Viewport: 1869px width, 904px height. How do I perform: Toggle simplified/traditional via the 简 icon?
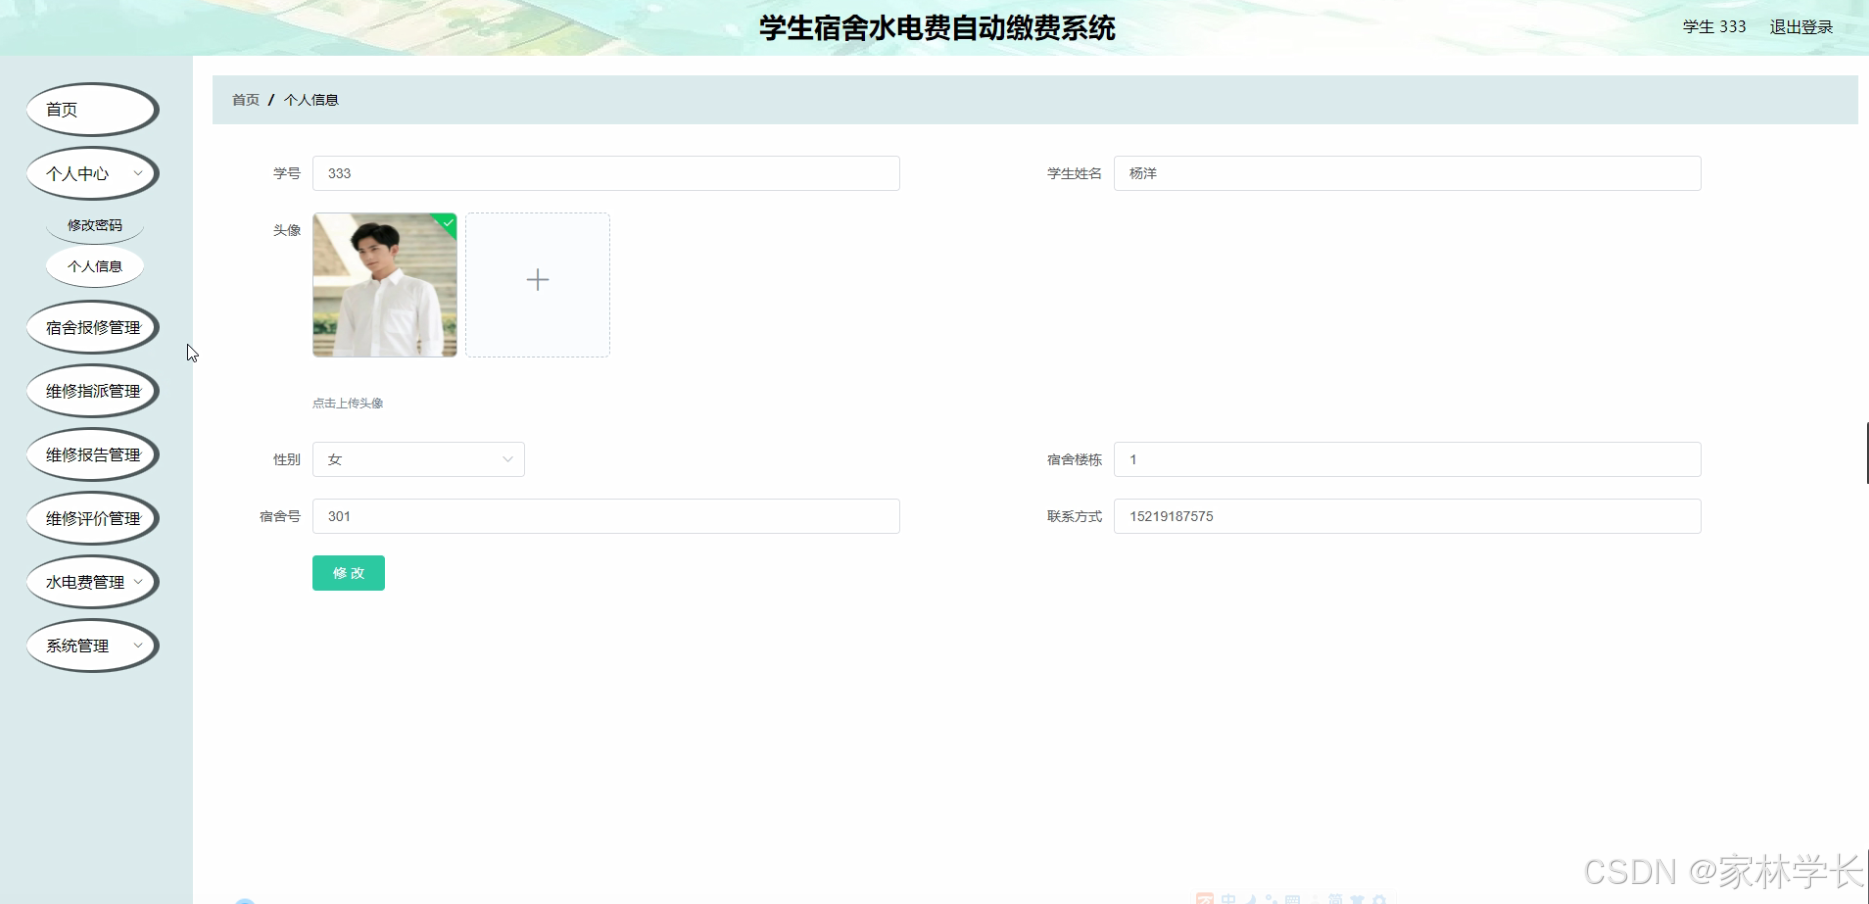tap(1336, 898)
